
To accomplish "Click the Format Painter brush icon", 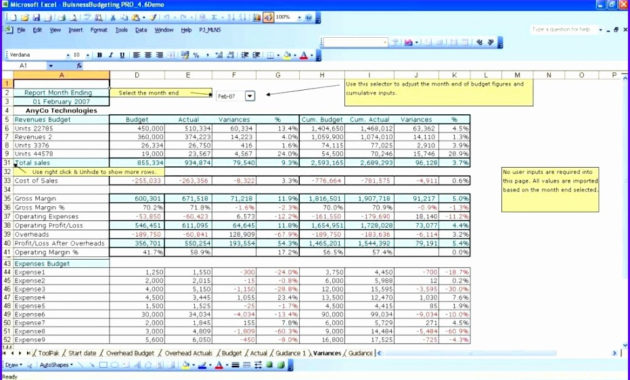I will tap(153, 18).
